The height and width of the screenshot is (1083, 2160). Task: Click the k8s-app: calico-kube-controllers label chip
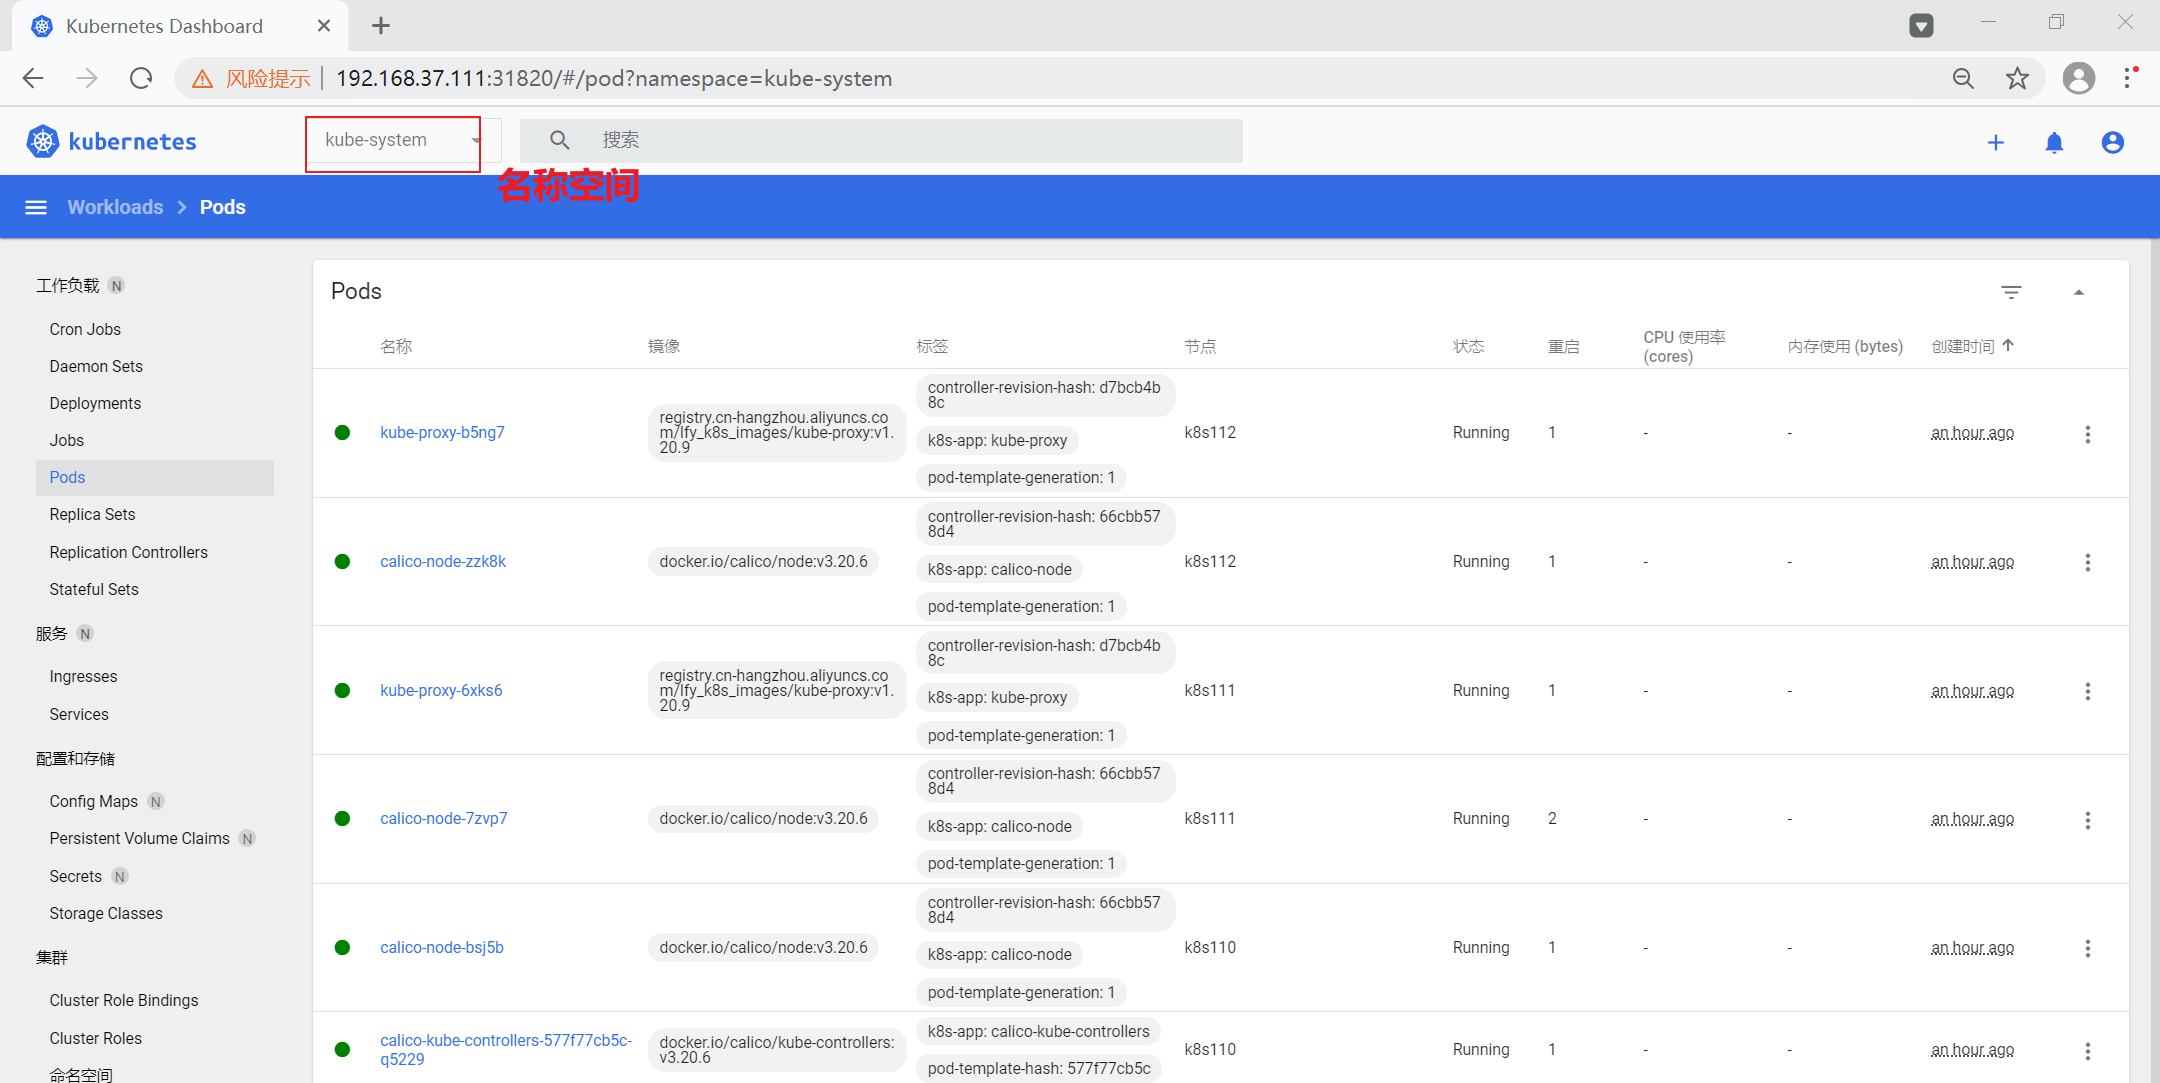pos(1038,1031)
